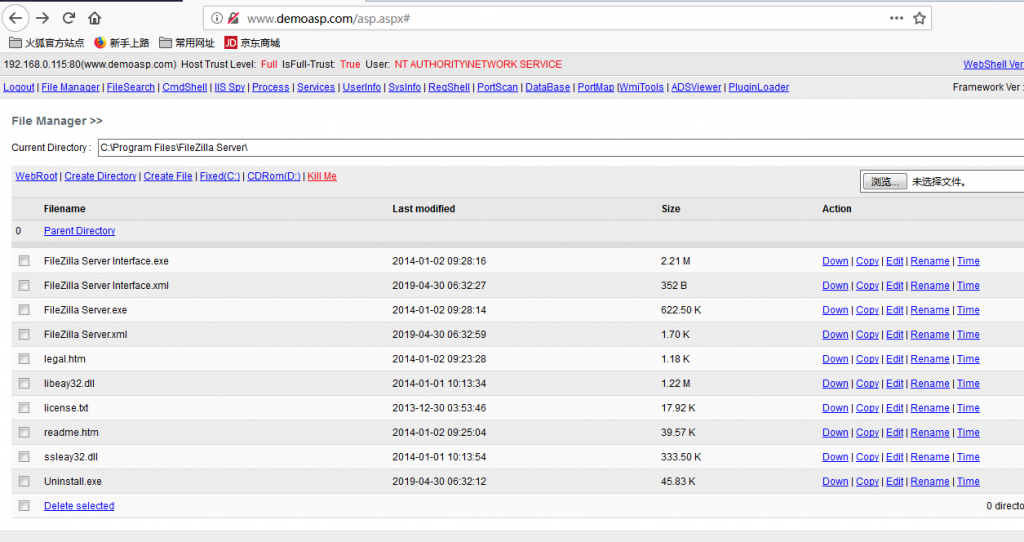Viewport: 1024px width, 542px height.
Task: Open FileSearch in the top menu
Action: [131, 87]
